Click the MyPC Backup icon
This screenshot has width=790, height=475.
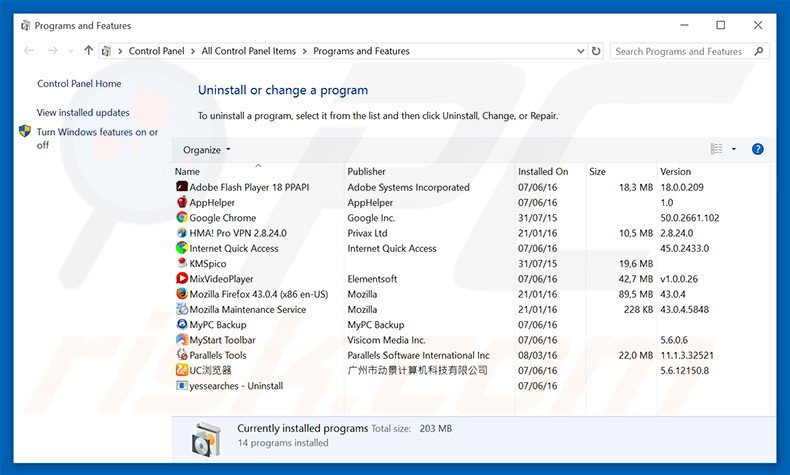(182, 324)
